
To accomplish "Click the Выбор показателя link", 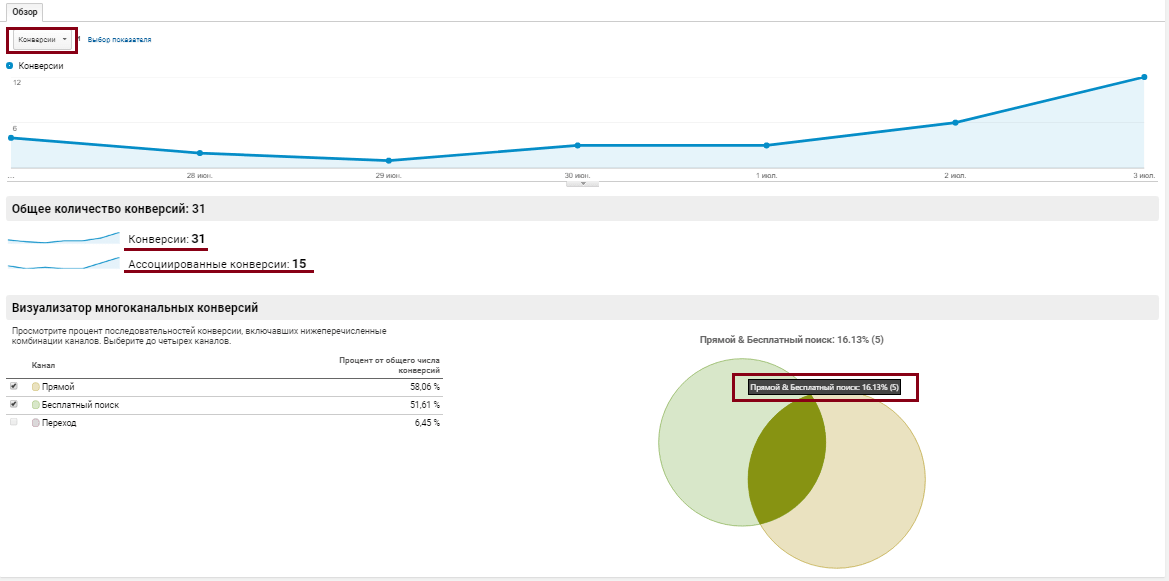I will (x=119, y=40).
